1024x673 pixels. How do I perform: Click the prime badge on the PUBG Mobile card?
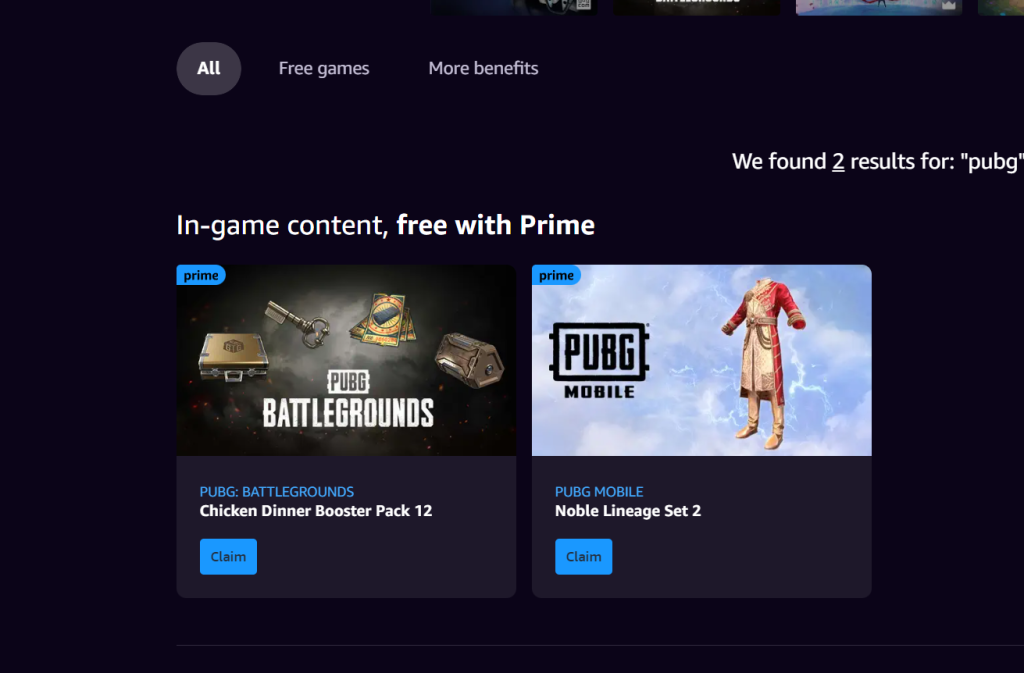(556, 275)
